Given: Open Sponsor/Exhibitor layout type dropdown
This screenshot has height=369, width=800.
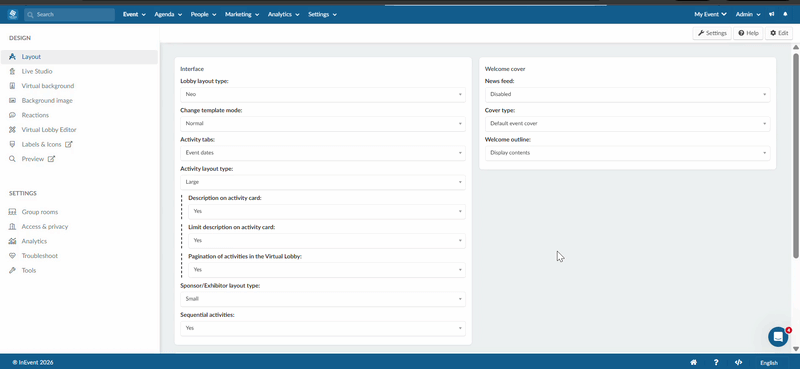Looking at the screenshot, I should (322, 299).
